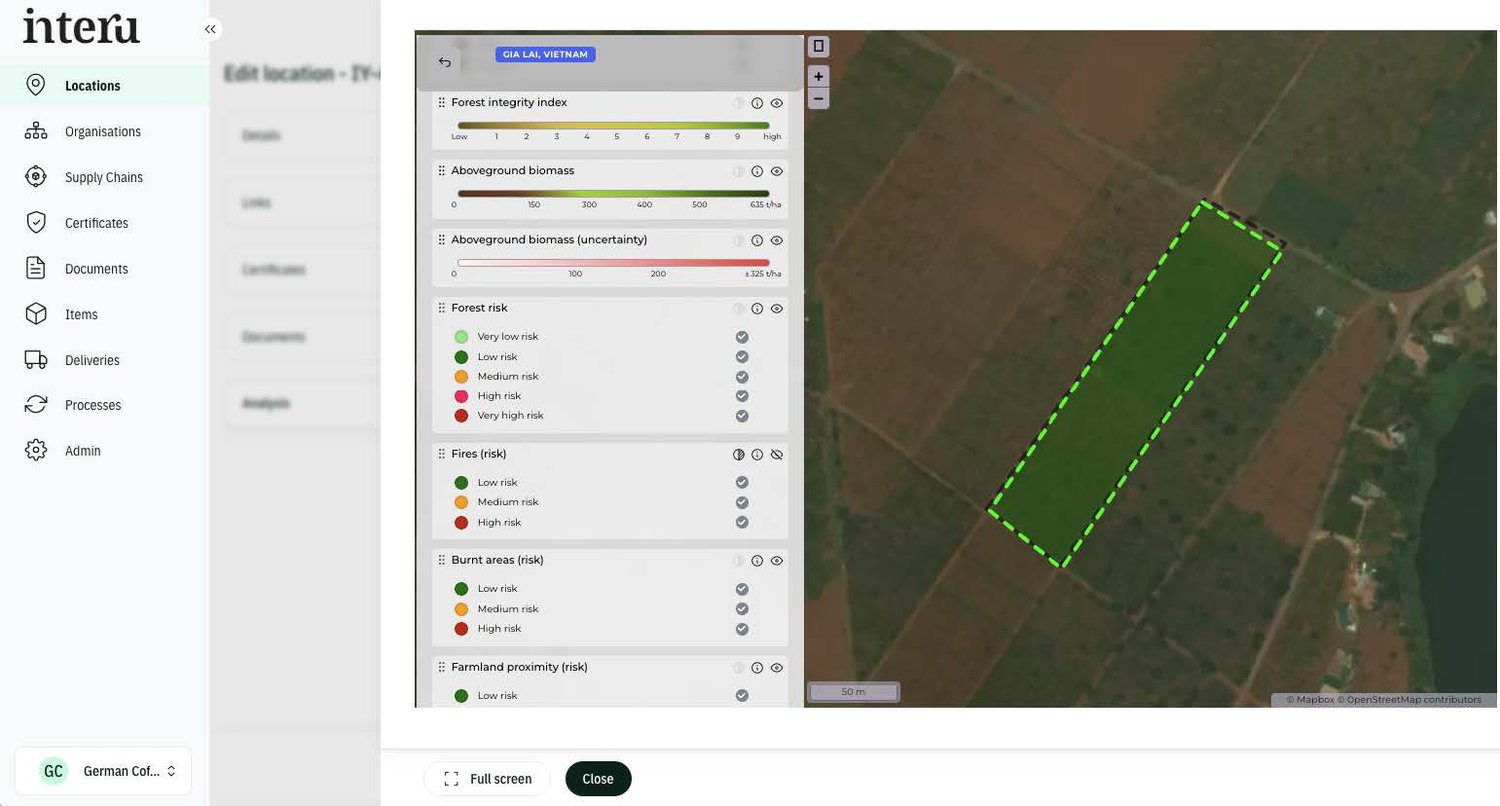Viewport: 1500px width, 806px height.
Task: Toggle the Forest risk layer visibility
Action: pos(777,308)
